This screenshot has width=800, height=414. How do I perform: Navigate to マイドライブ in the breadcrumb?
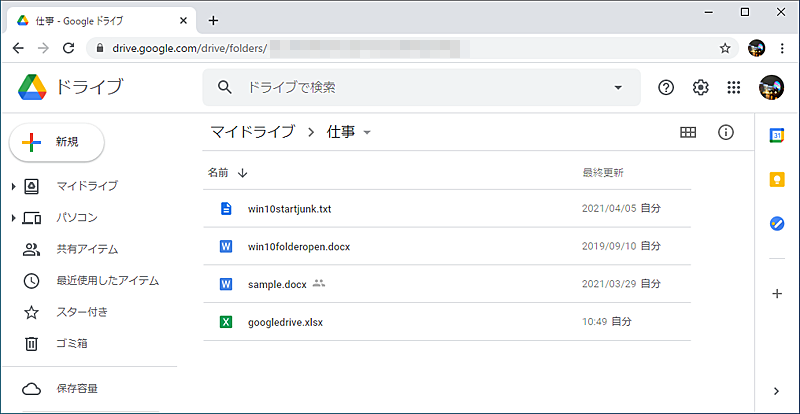point(252,132)
